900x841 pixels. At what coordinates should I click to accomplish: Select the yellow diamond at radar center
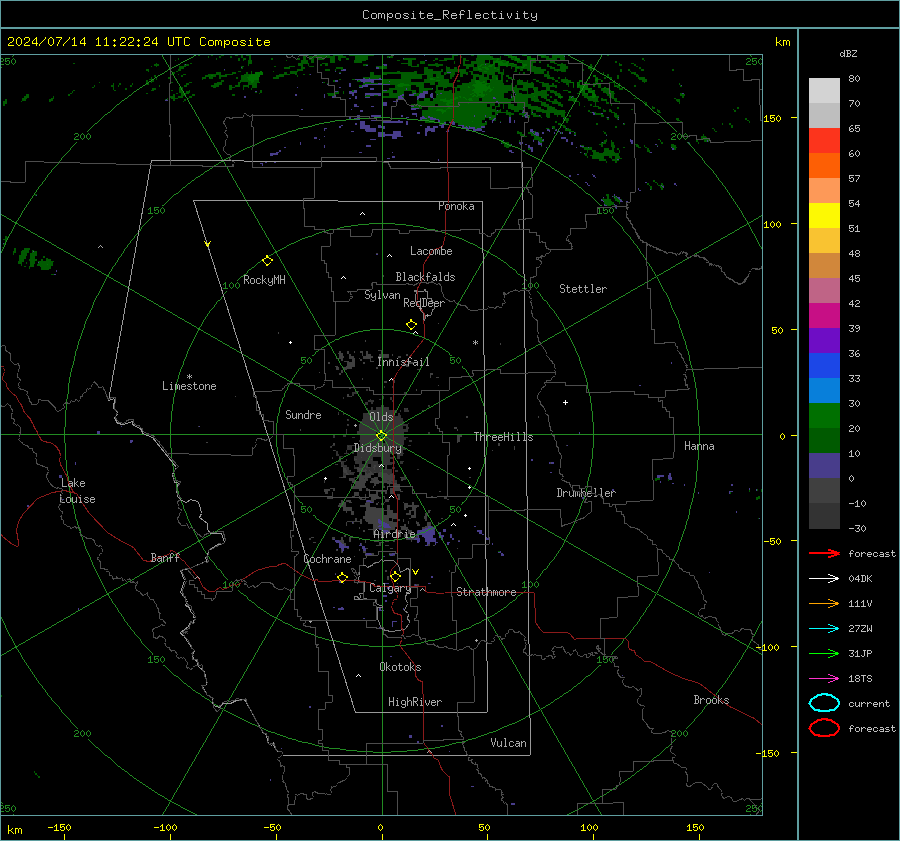click(381, 435)
